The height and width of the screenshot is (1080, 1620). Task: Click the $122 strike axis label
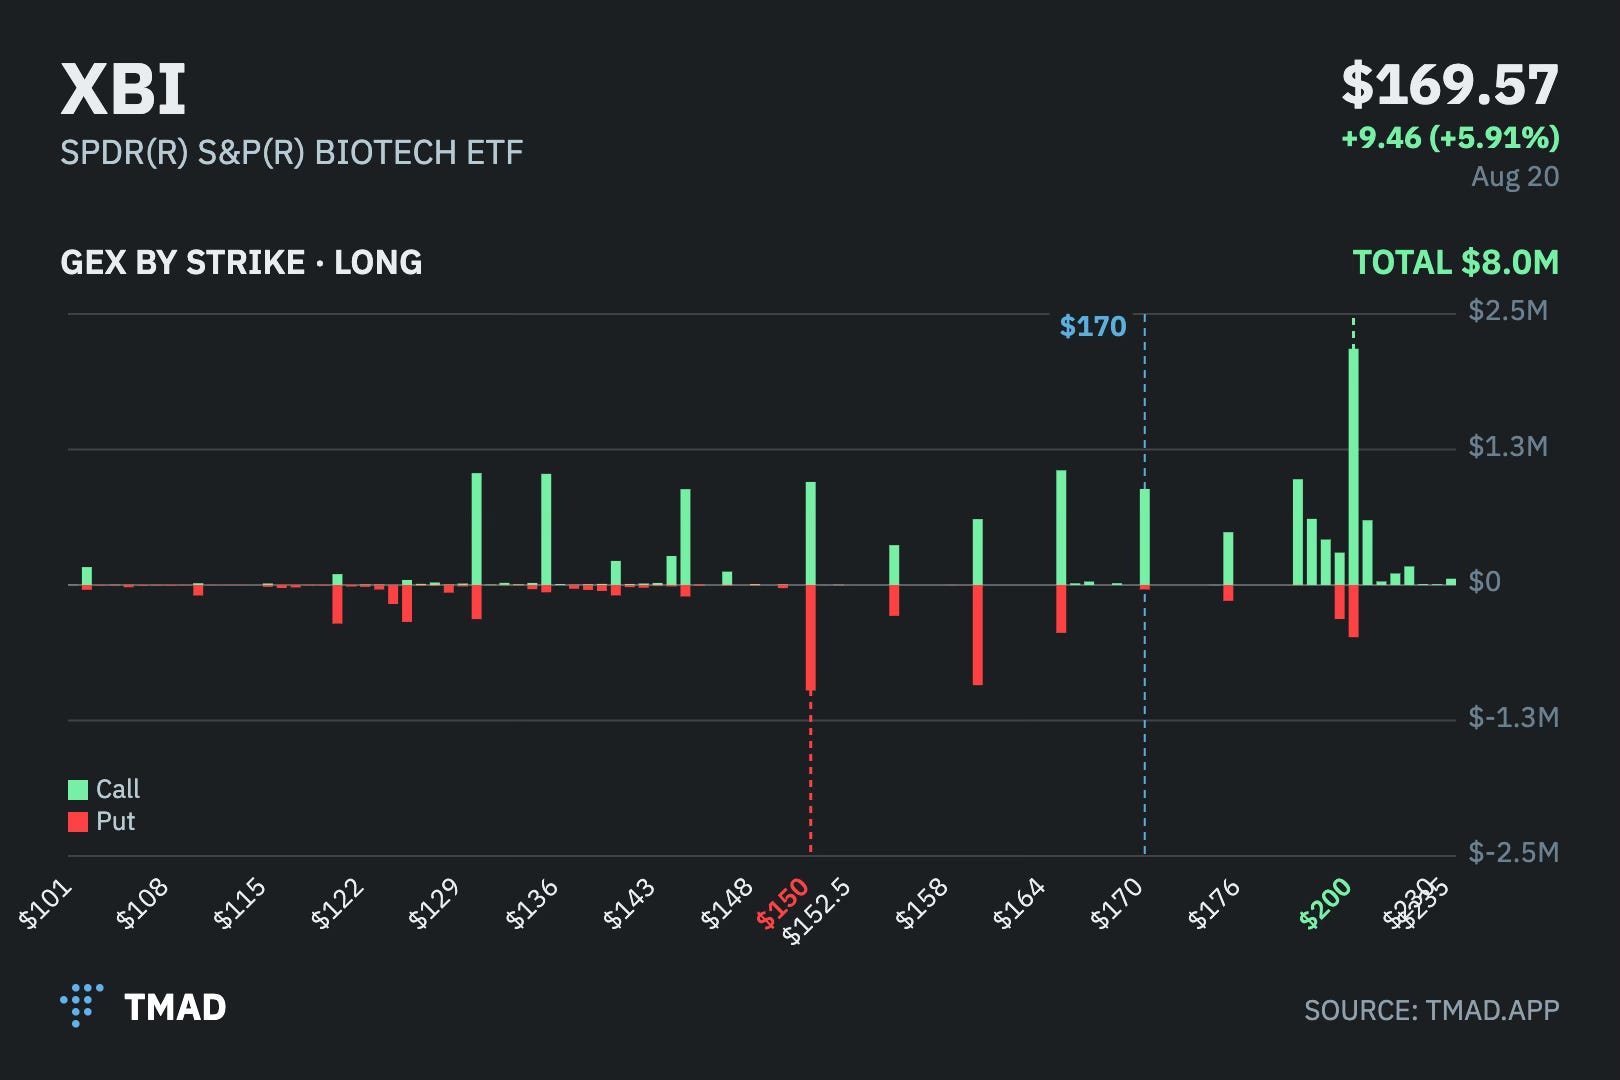point(338,904)
